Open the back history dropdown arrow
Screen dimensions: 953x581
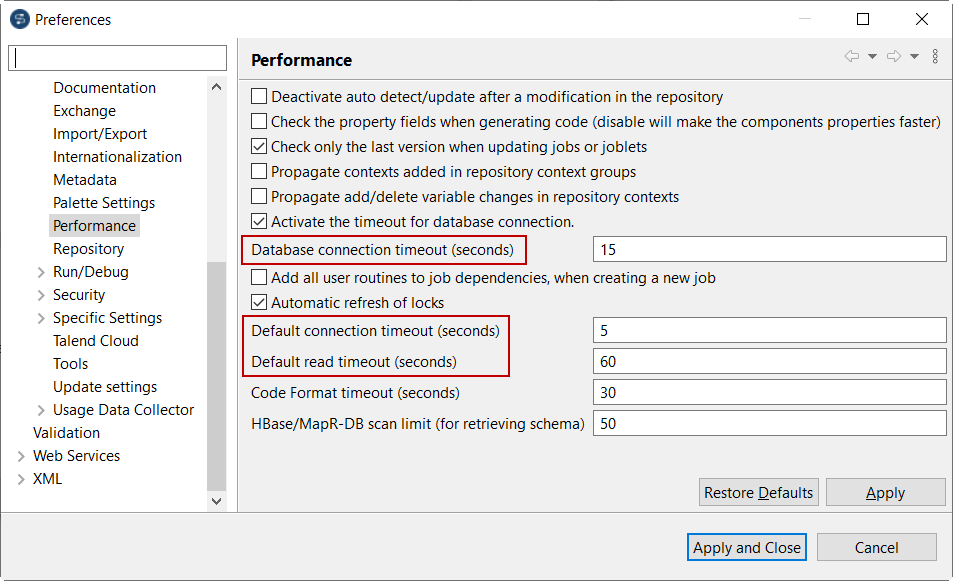[872, 57]
